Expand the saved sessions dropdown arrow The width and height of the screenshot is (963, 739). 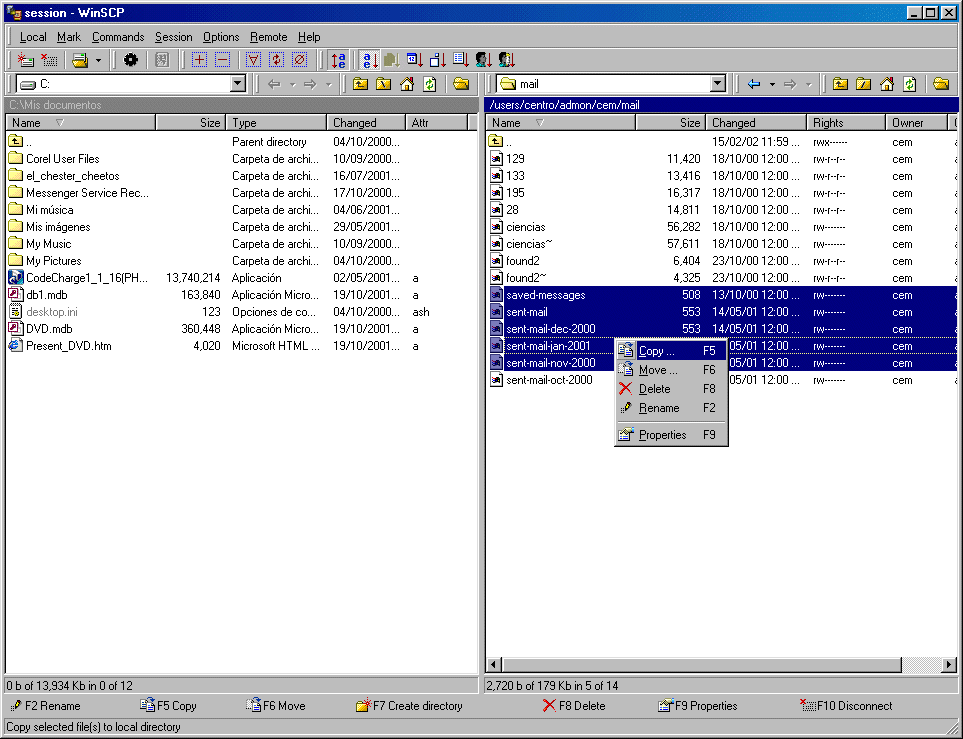[98, 60]
